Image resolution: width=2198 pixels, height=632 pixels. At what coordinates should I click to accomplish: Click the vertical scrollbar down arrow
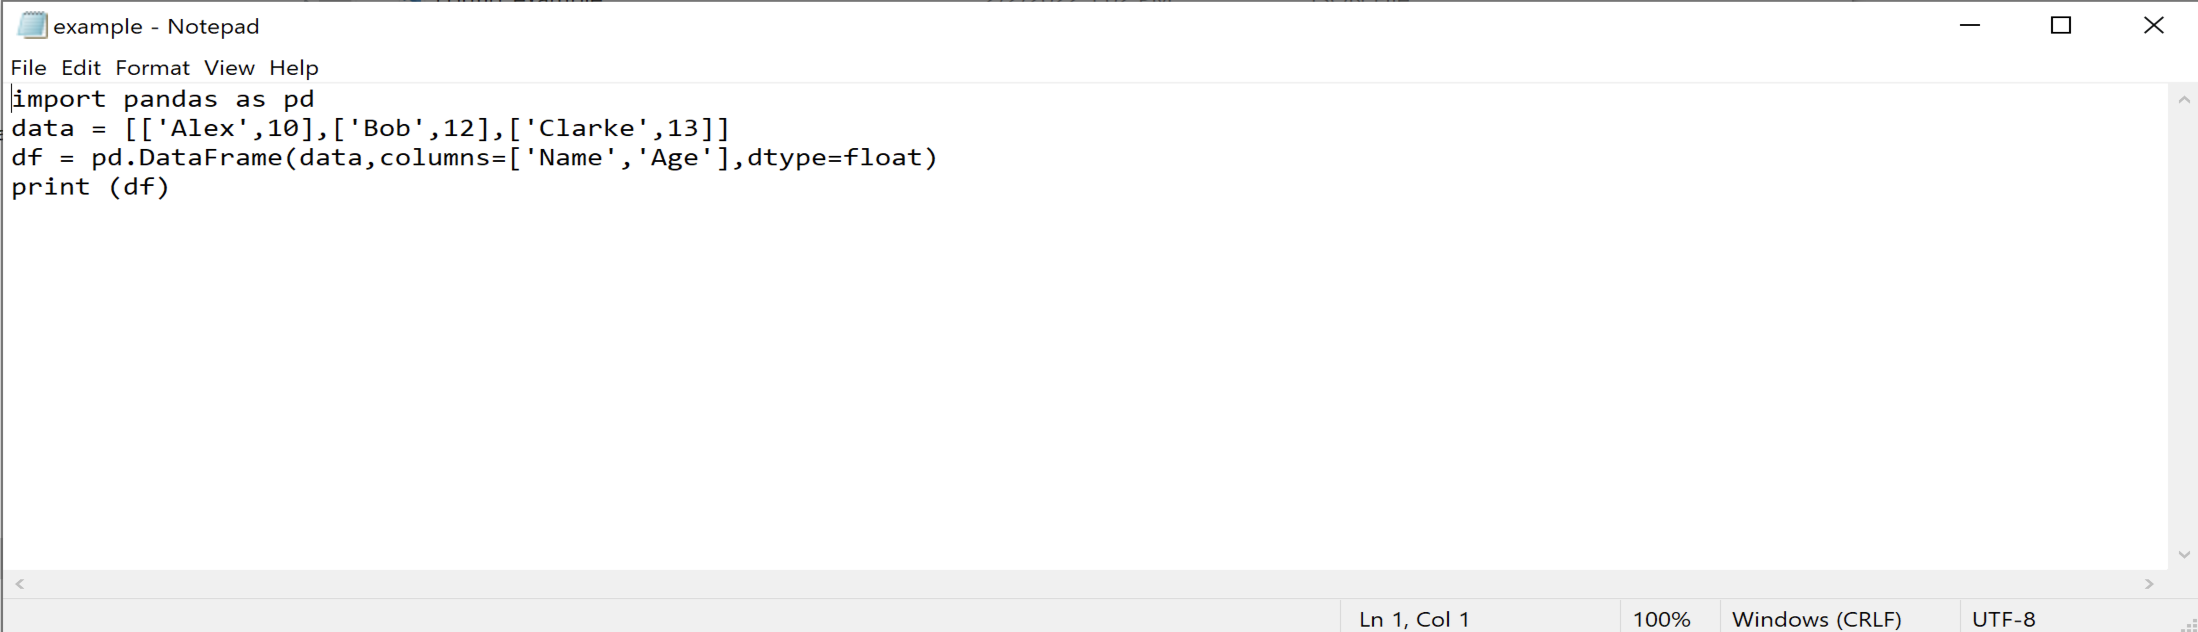pos(2184,555)
